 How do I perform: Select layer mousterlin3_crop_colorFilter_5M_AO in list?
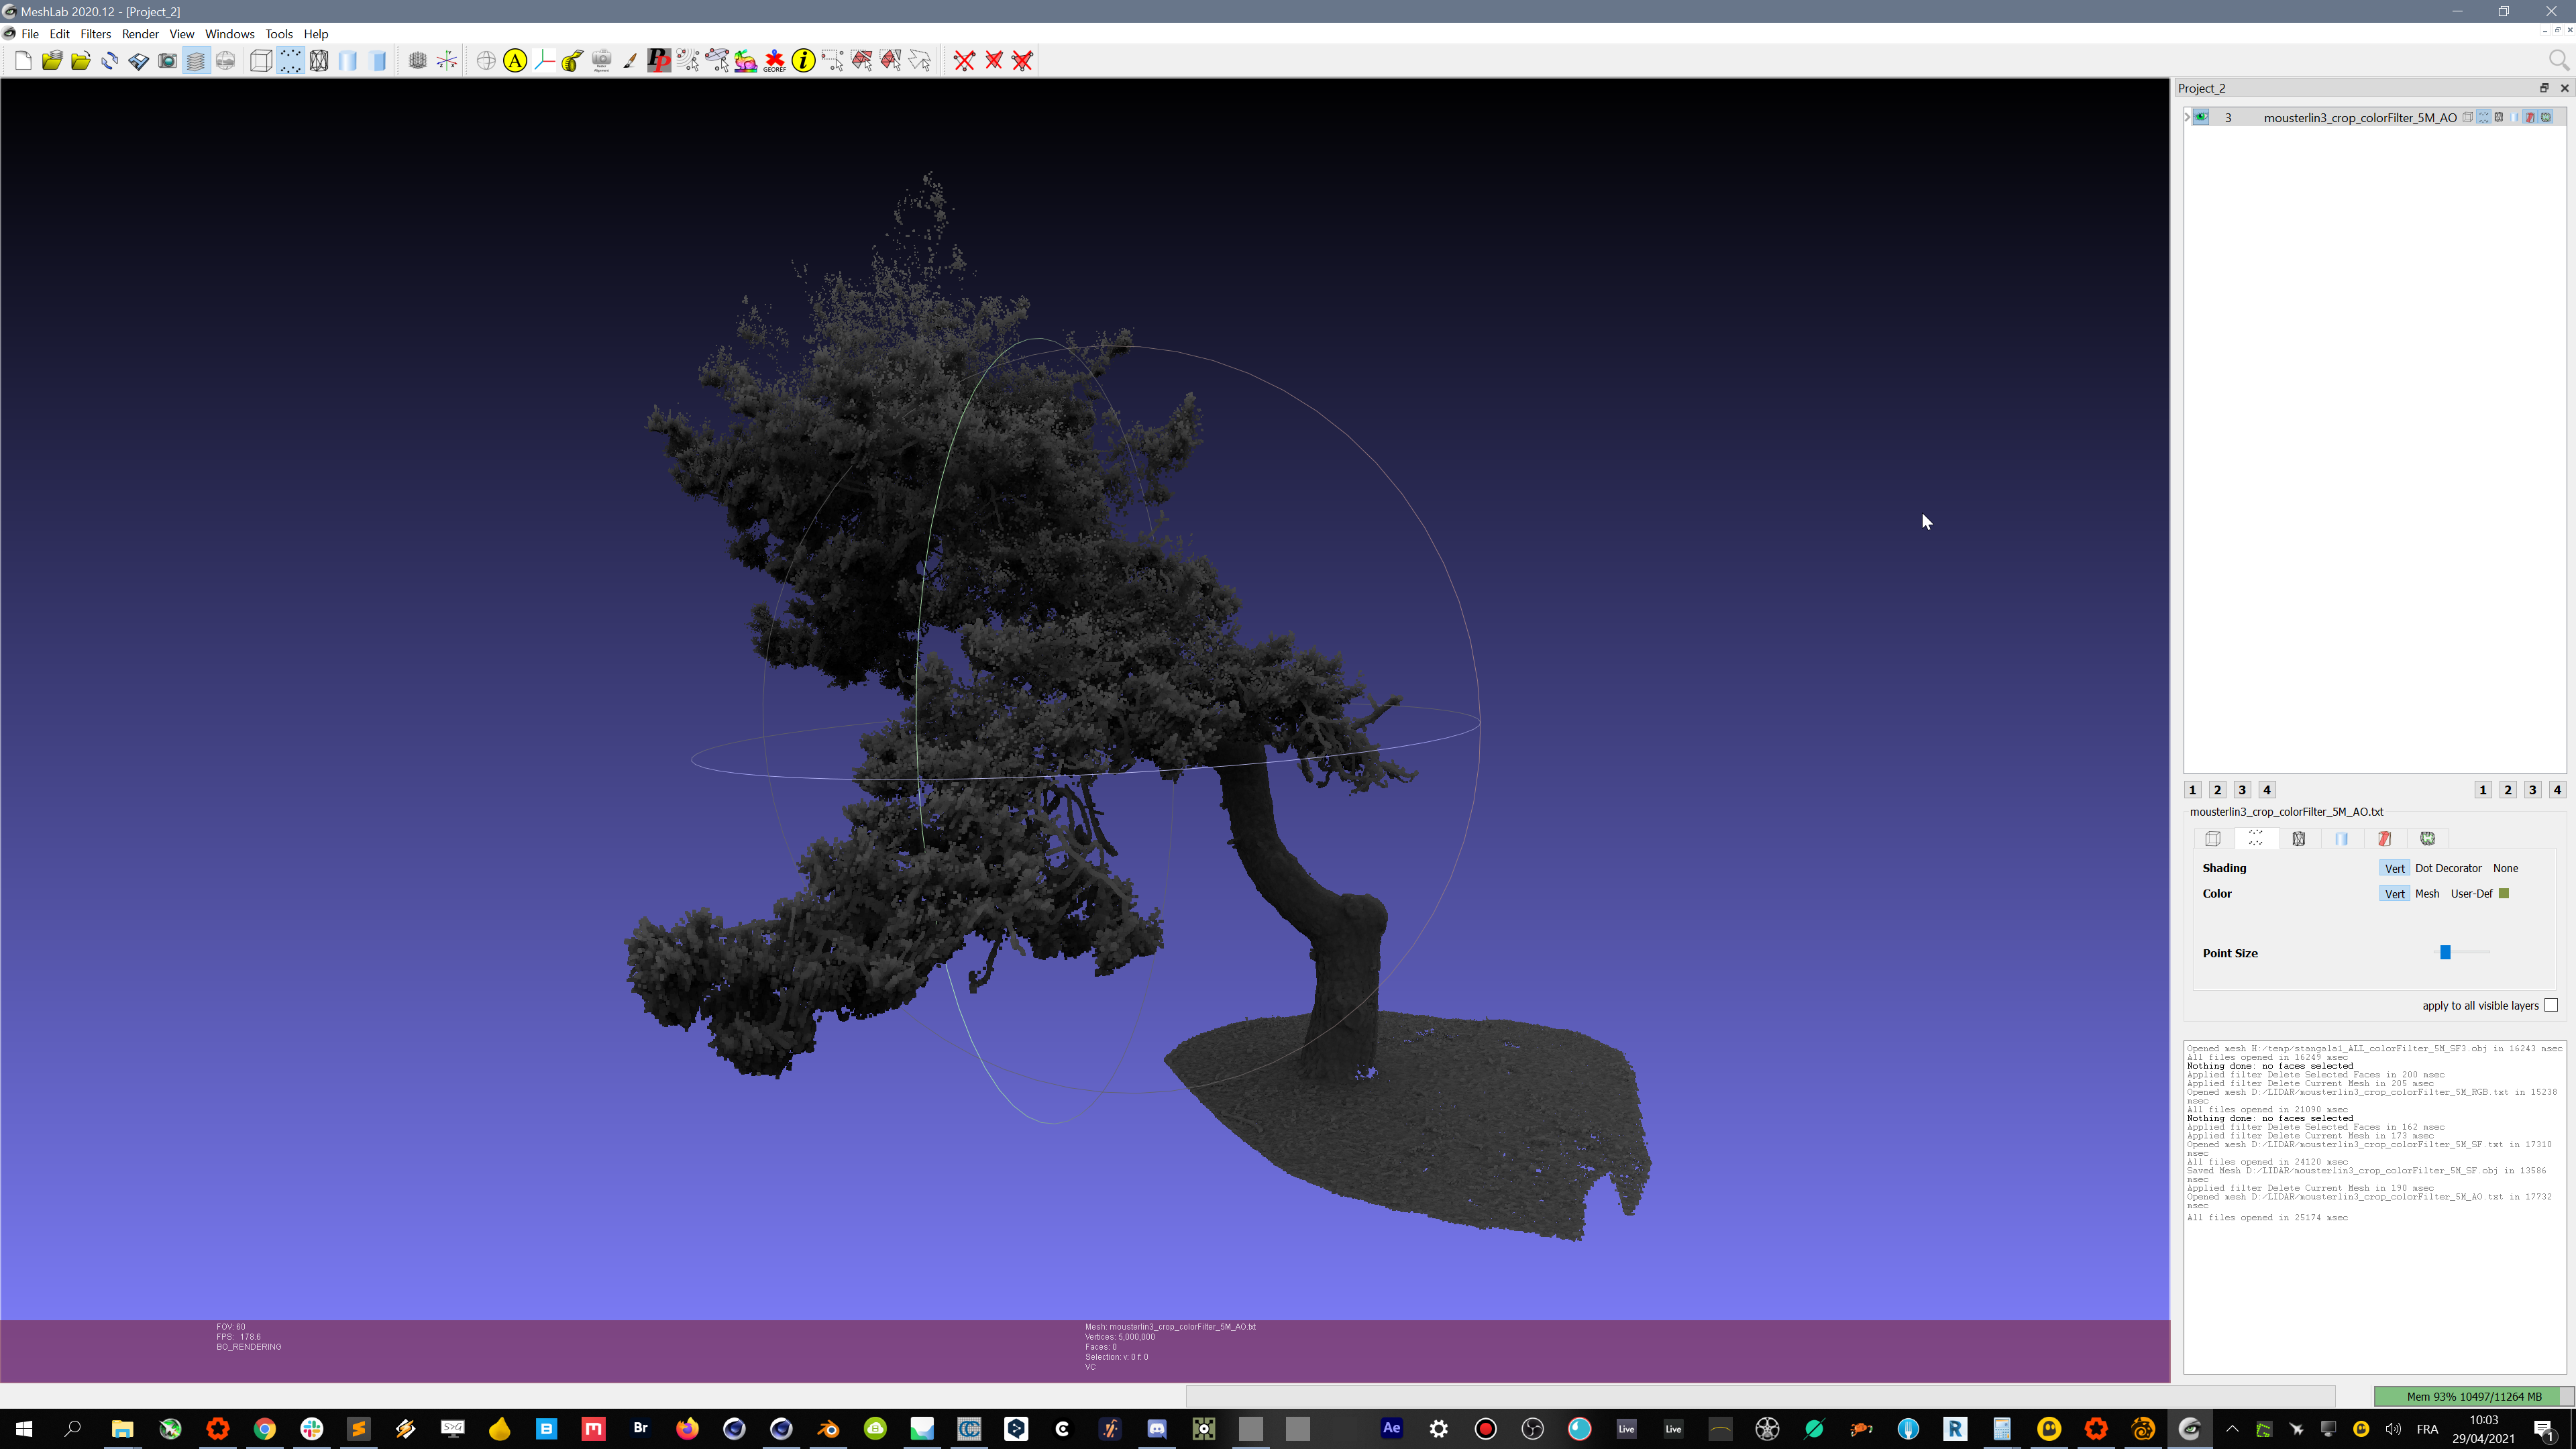click(x=2360, y=118)
